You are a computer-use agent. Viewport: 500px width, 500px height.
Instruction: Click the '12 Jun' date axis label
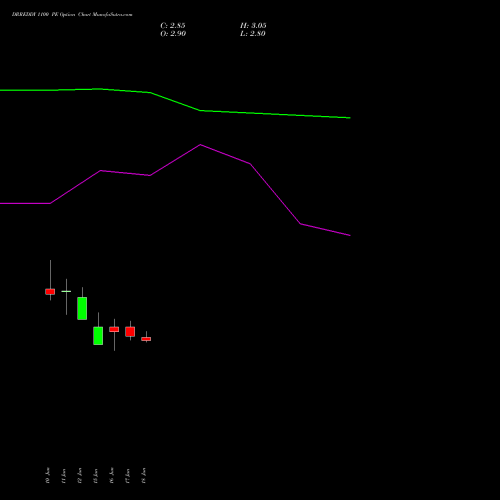[x=80, y=476]
